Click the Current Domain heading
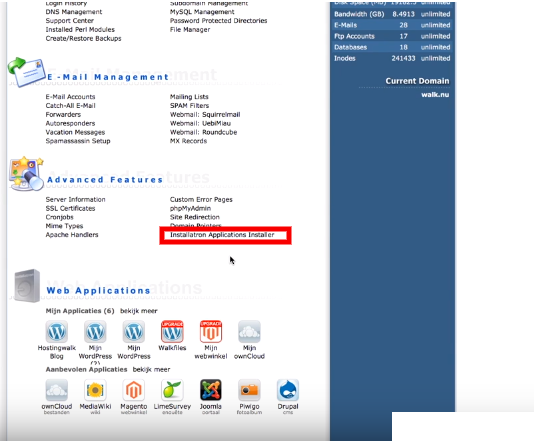This screenshot has width=534, height=441. pyautogui.click(x=417, y=81)
